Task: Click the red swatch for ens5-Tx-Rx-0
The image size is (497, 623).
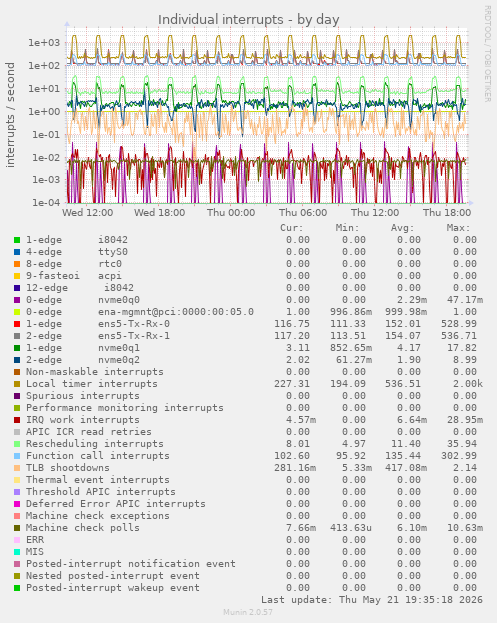Action: (17, 324)
